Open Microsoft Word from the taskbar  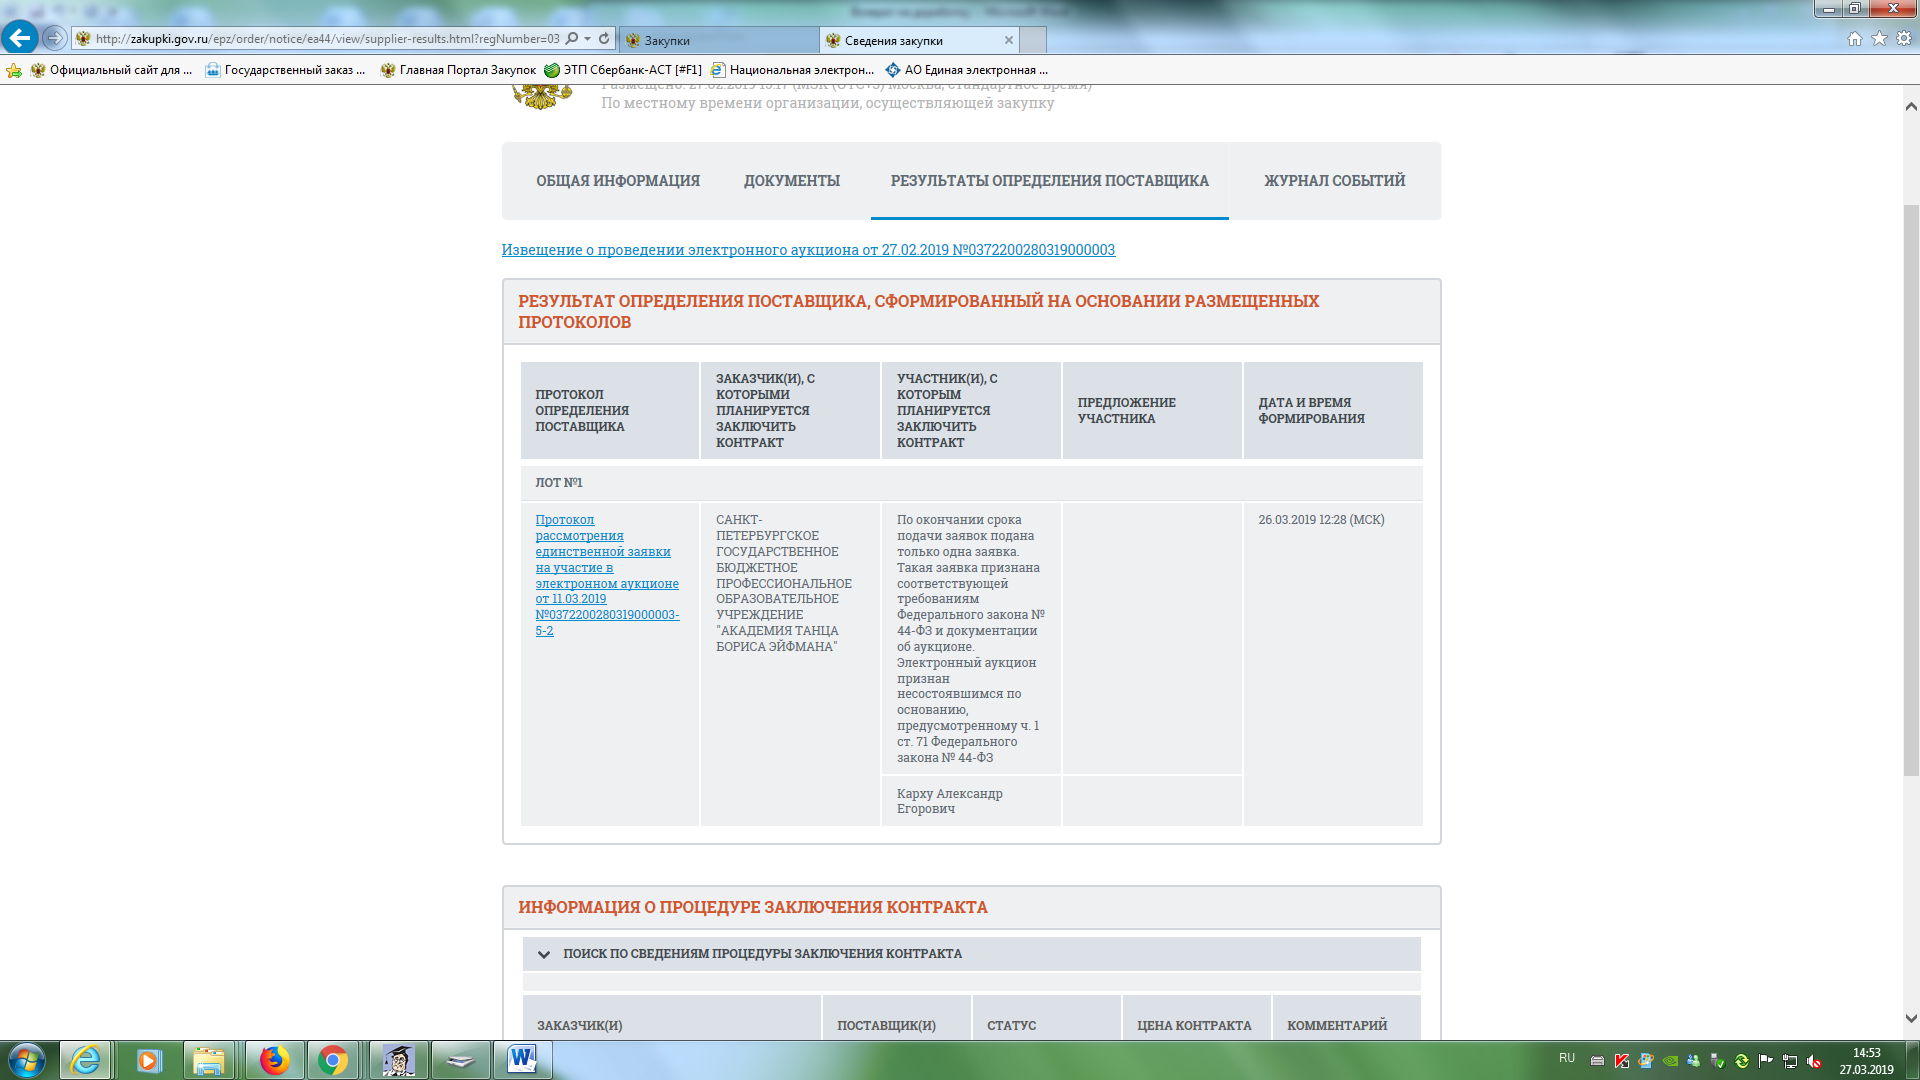coord(521,1060)
